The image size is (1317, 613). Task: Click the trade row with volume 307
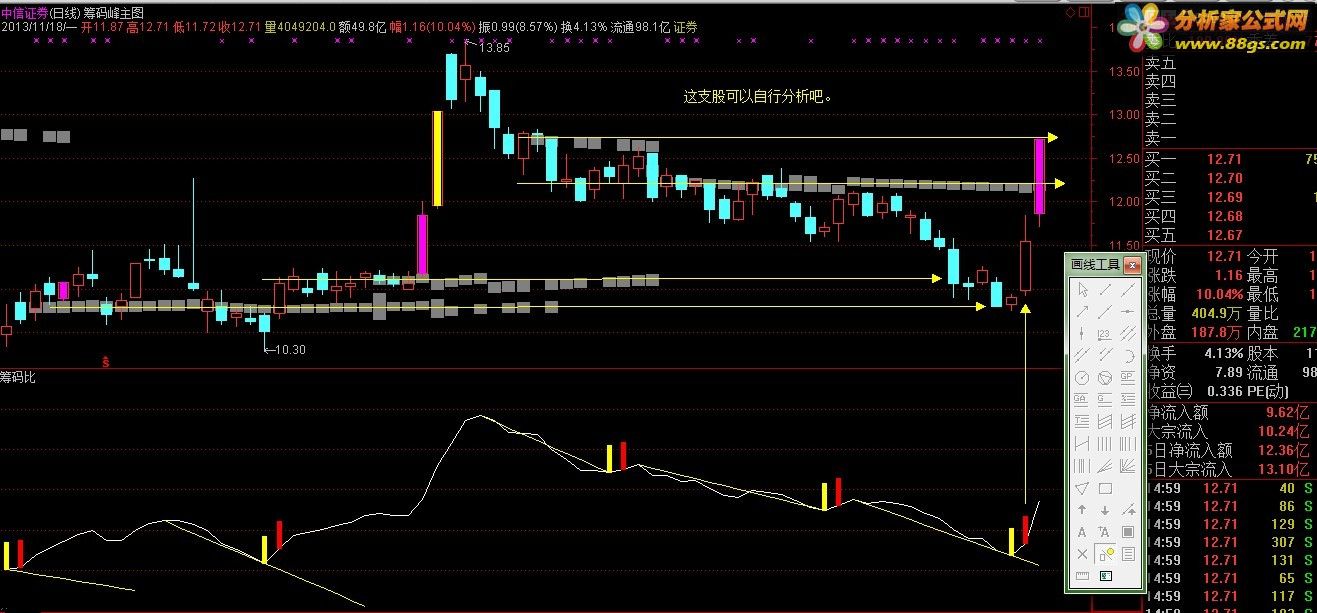pos(1230,542)
